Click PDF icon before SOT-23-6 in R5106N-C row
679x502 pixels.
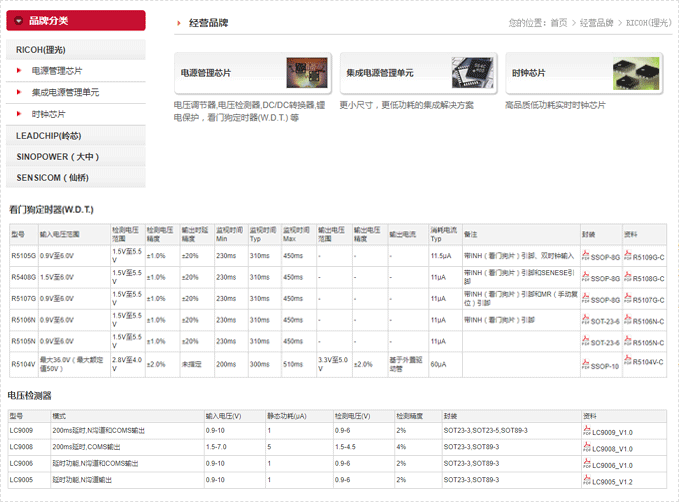586,320
